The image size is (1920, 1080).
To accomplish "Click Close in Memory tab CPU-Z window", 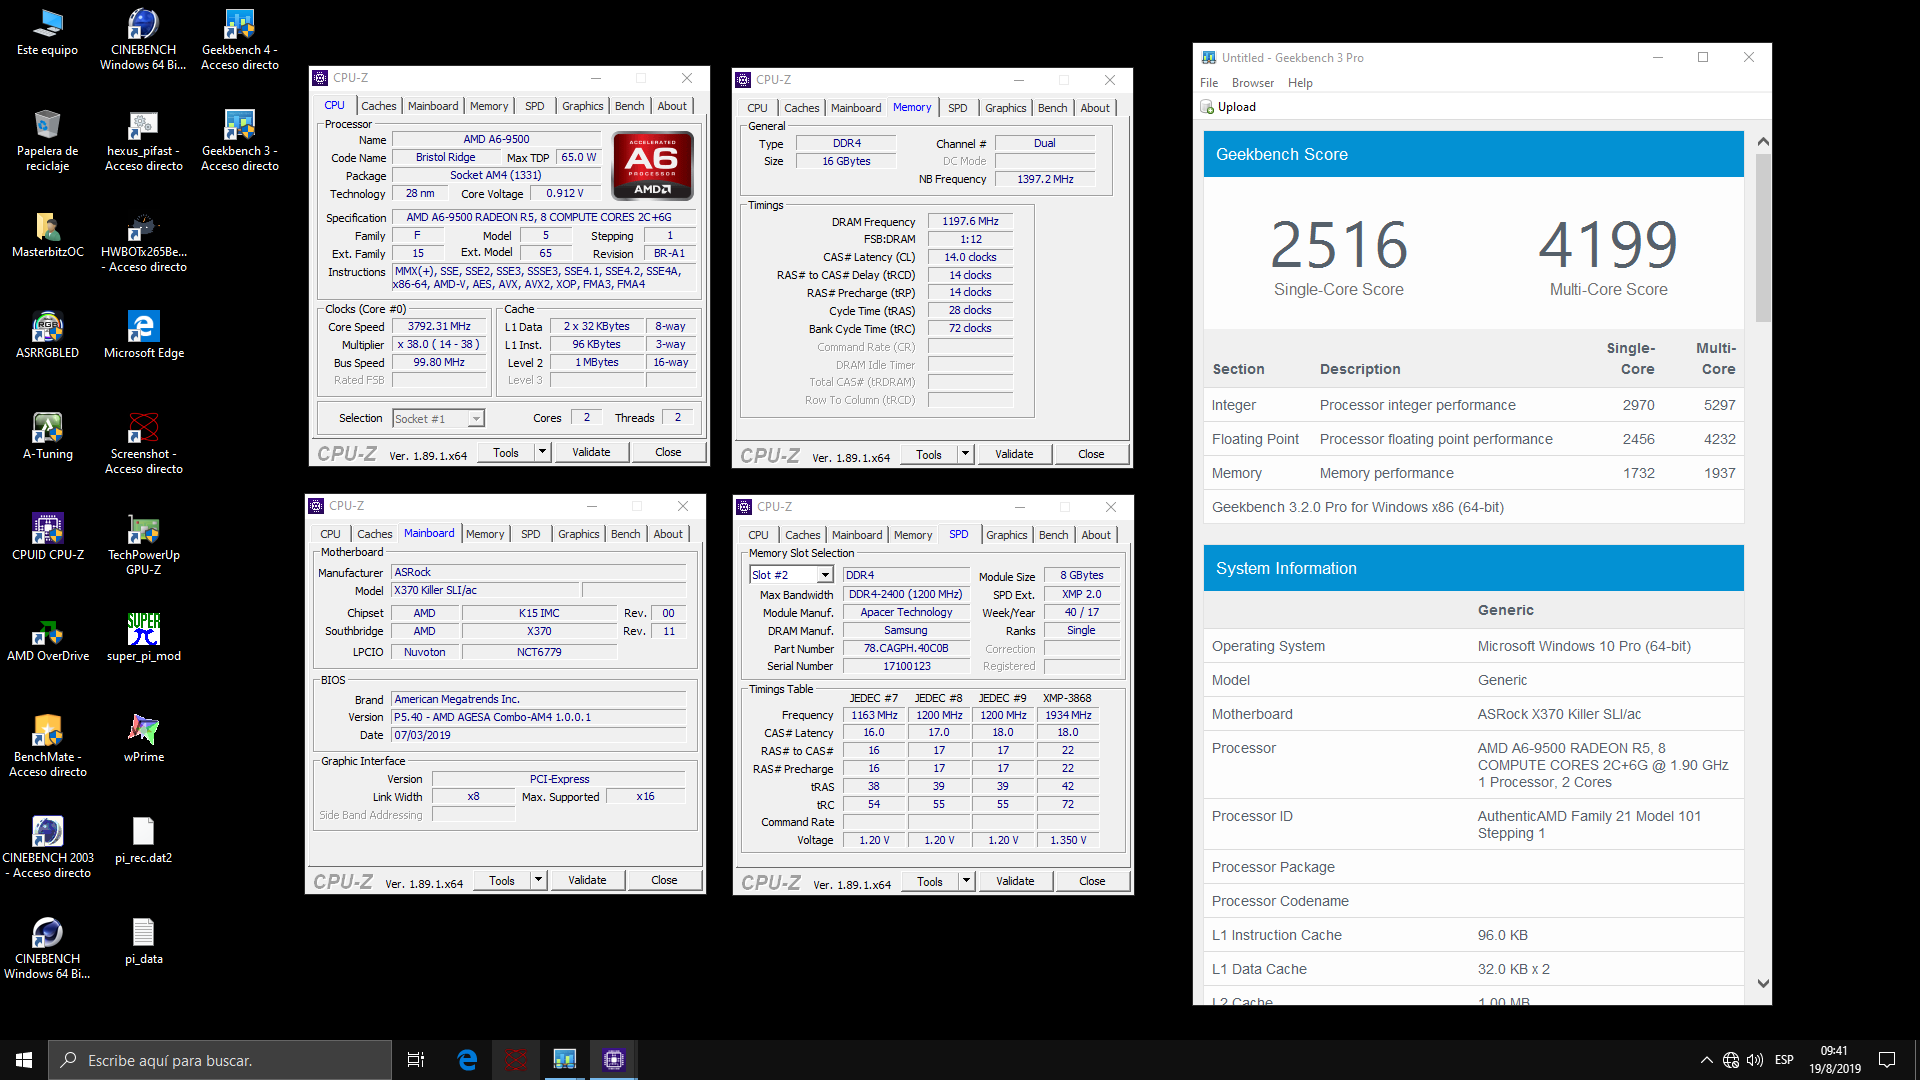I will pos(1091,454).
